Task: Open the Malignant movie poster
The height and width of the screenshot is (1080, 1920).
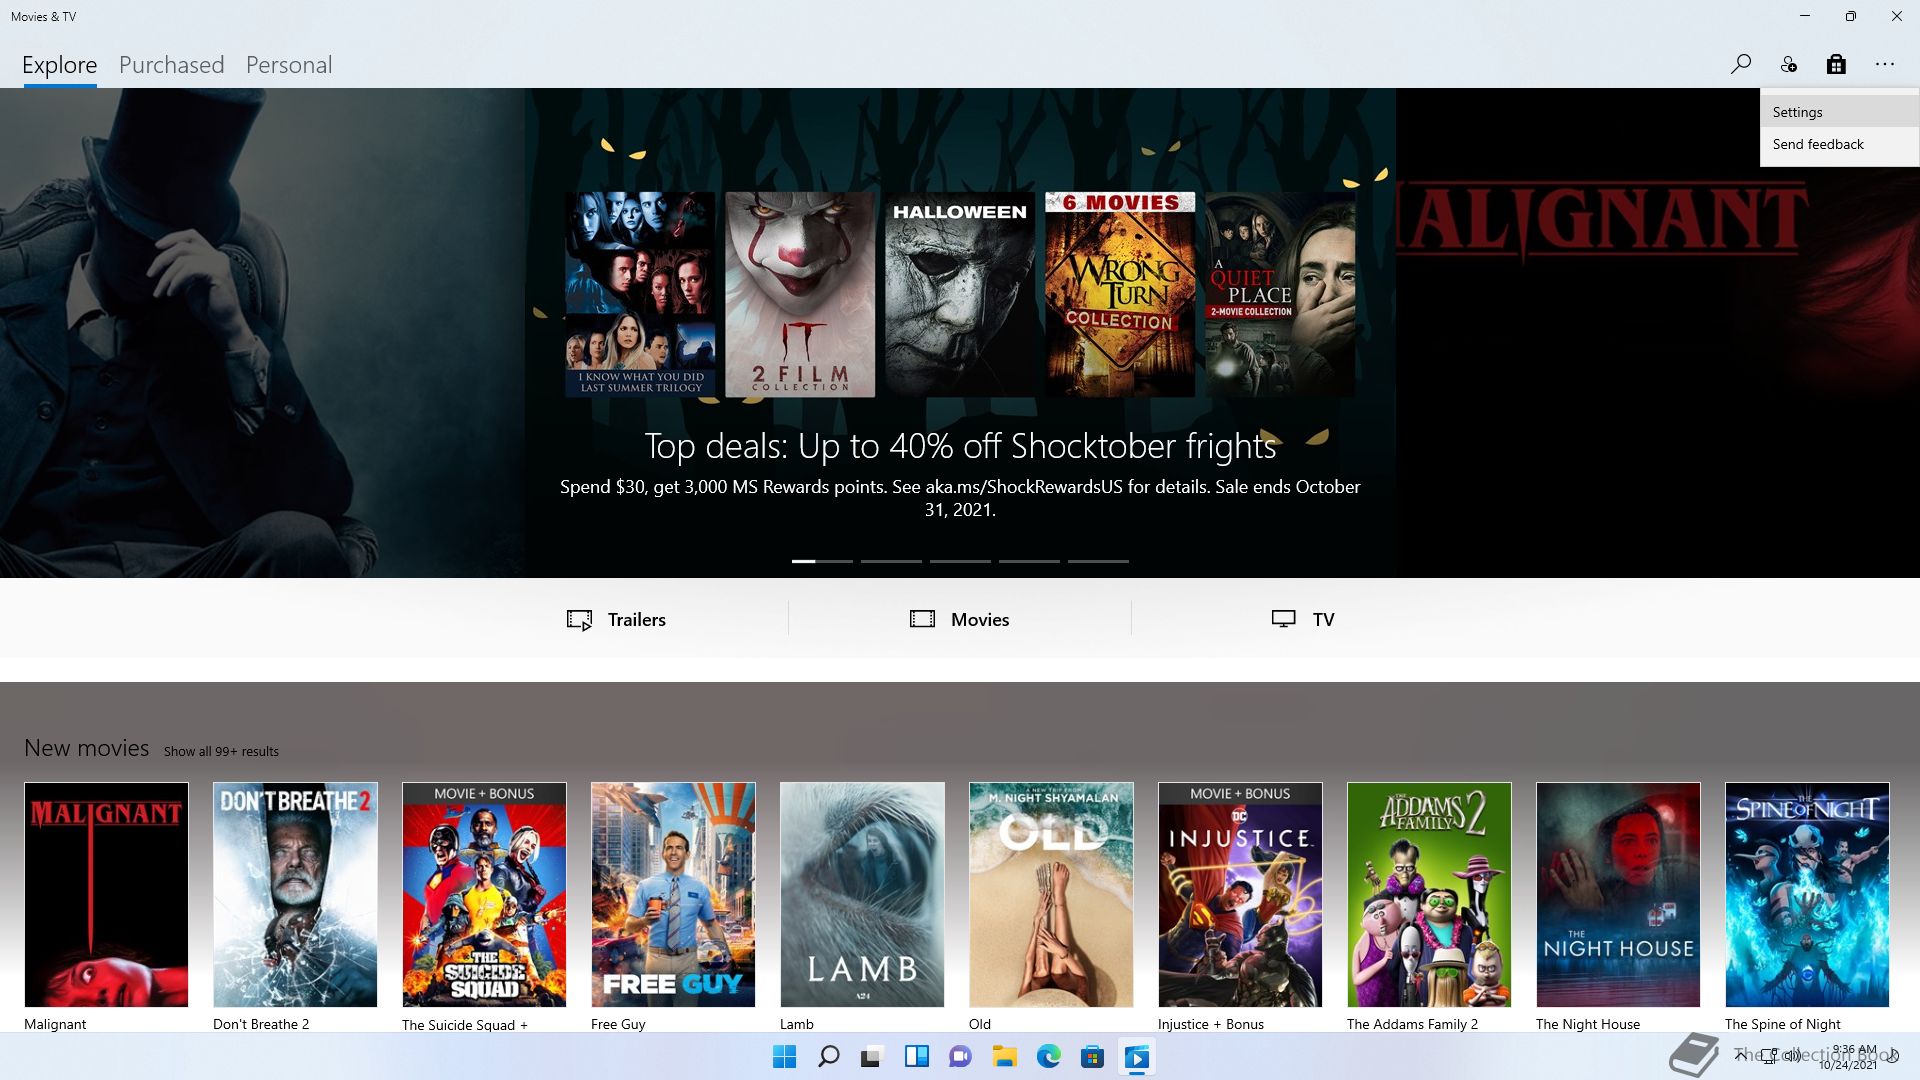Action: point(106,894)
